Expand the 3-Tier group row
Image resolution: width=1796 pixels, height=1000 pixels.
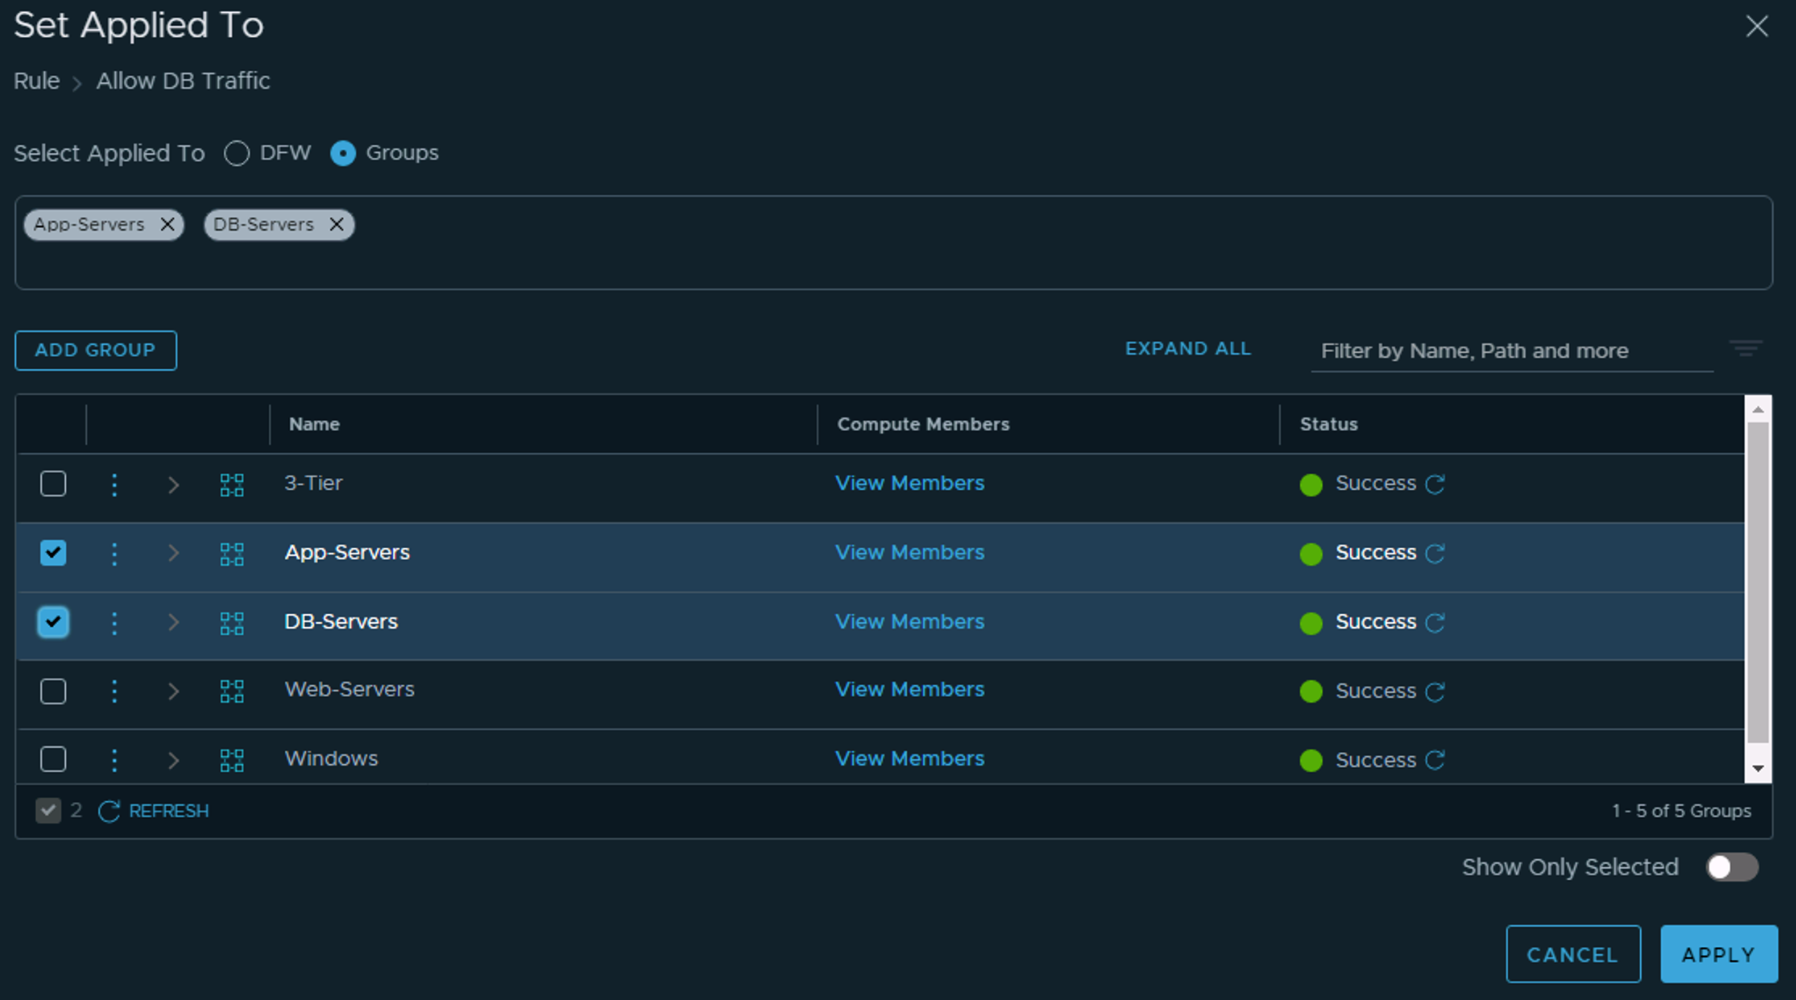173,485
